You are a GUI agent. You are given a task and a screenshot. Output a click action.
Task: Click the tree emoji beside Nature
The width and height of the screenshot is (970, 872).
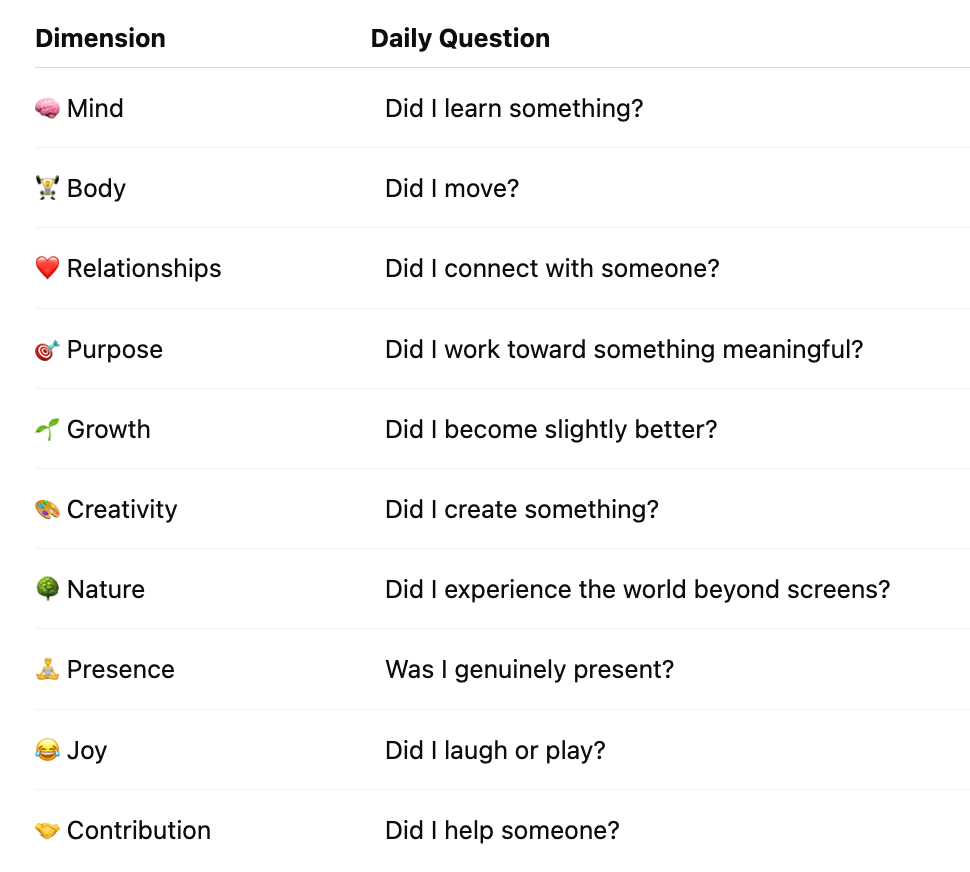pos(47,589)
